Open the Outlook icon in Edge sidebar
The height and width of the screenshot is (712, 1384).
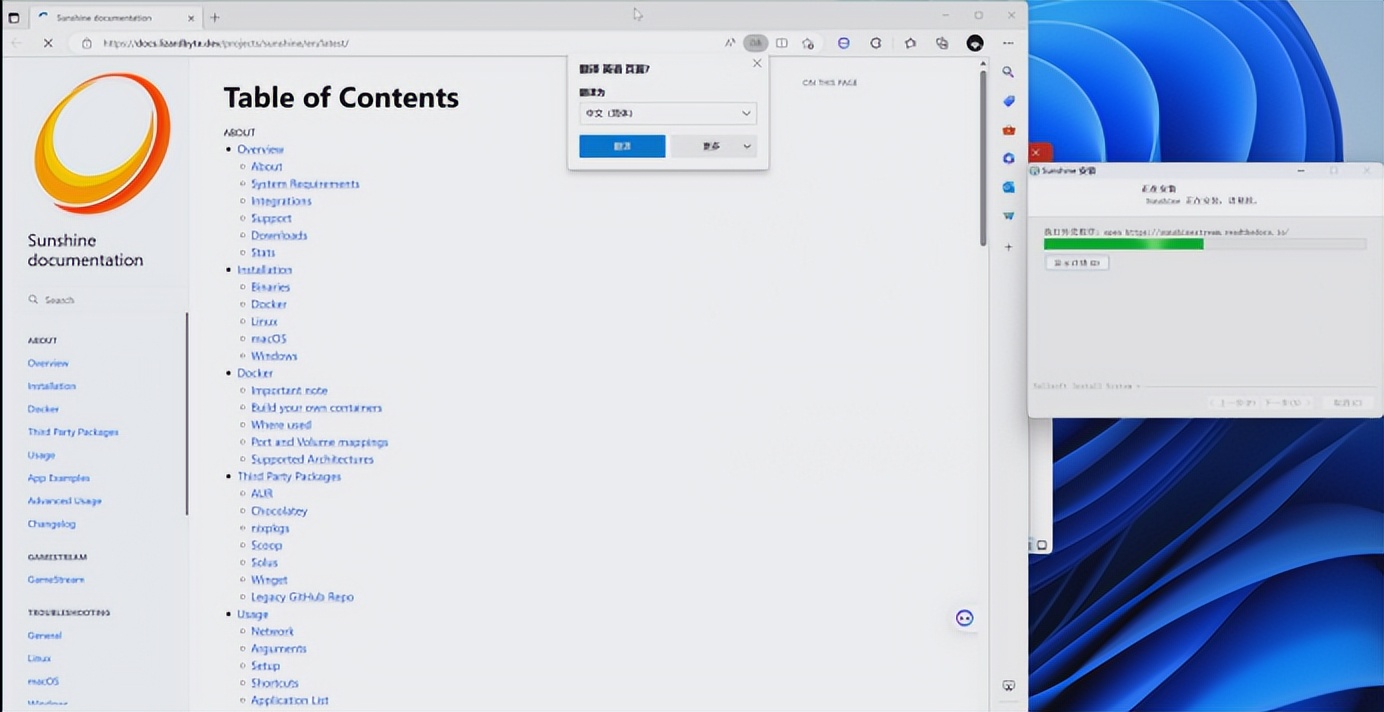[x=1008, y=187]
